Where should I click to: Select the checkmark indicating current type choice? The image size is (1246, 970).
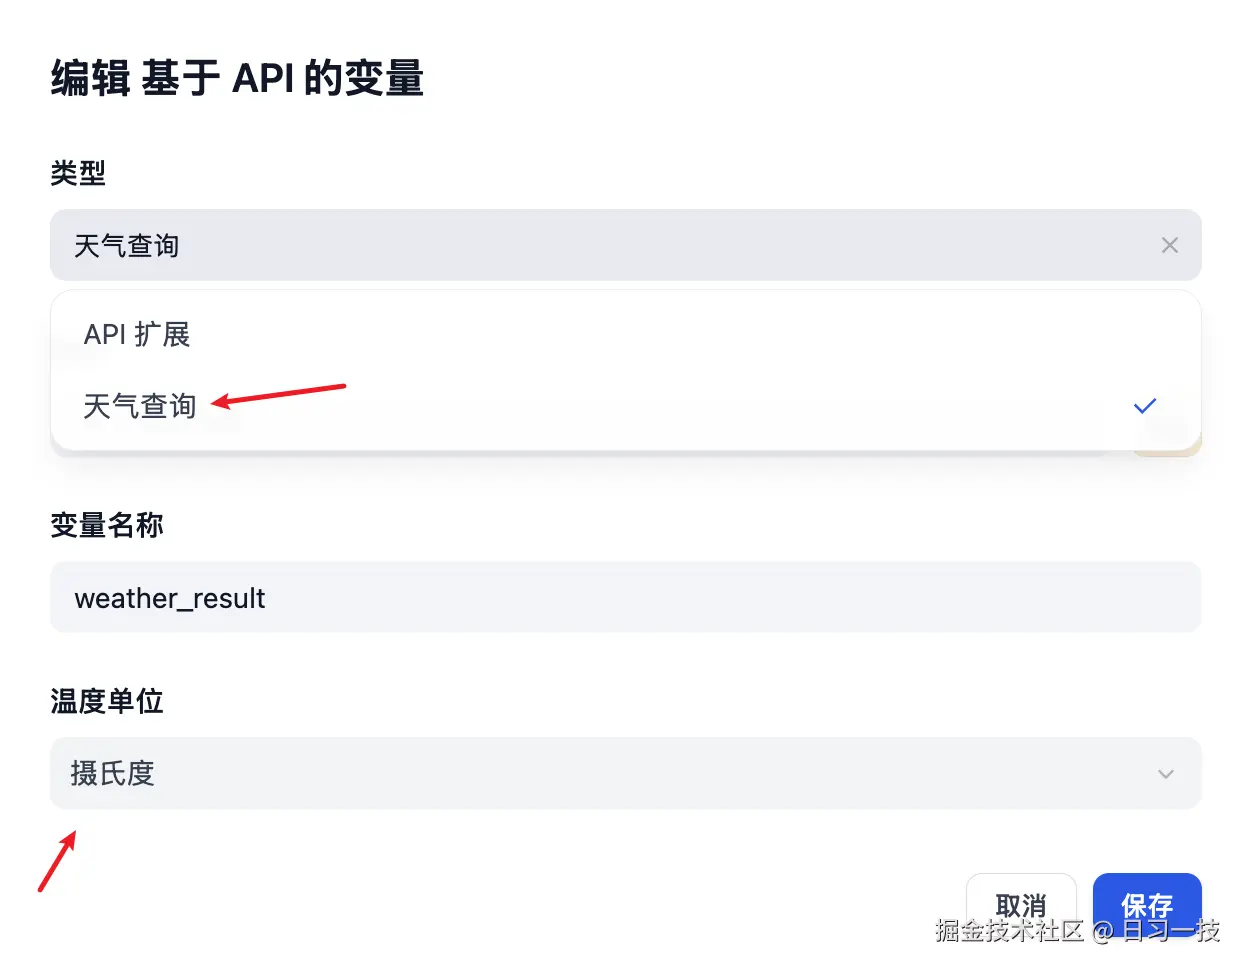1144,406
